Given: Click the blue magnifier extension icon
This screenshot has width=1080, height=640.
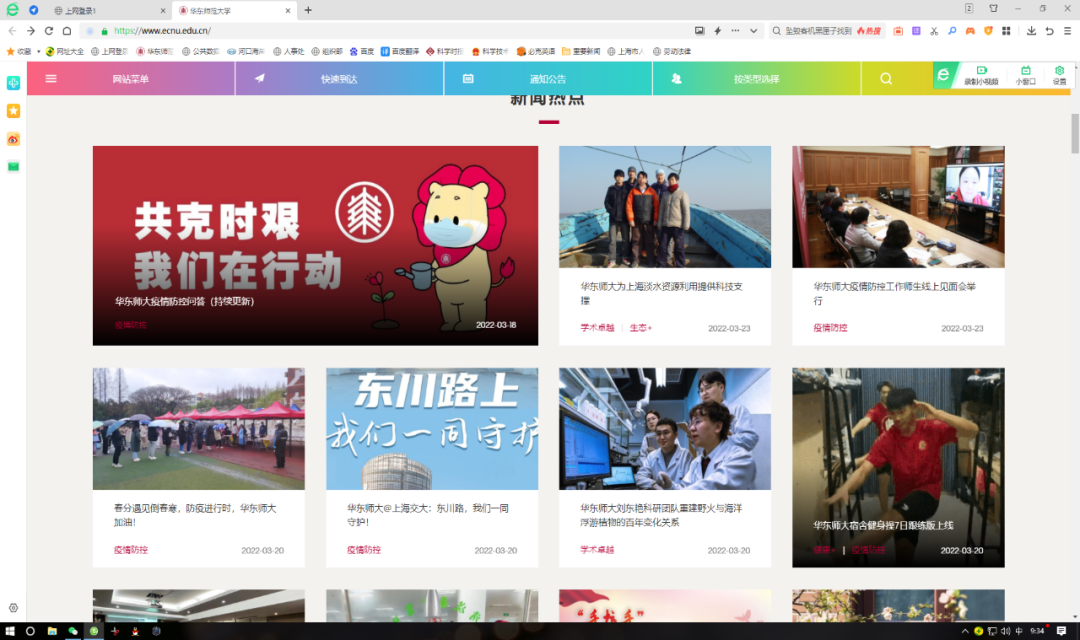Looking at the screenshot, I should (x=952, y=31).
